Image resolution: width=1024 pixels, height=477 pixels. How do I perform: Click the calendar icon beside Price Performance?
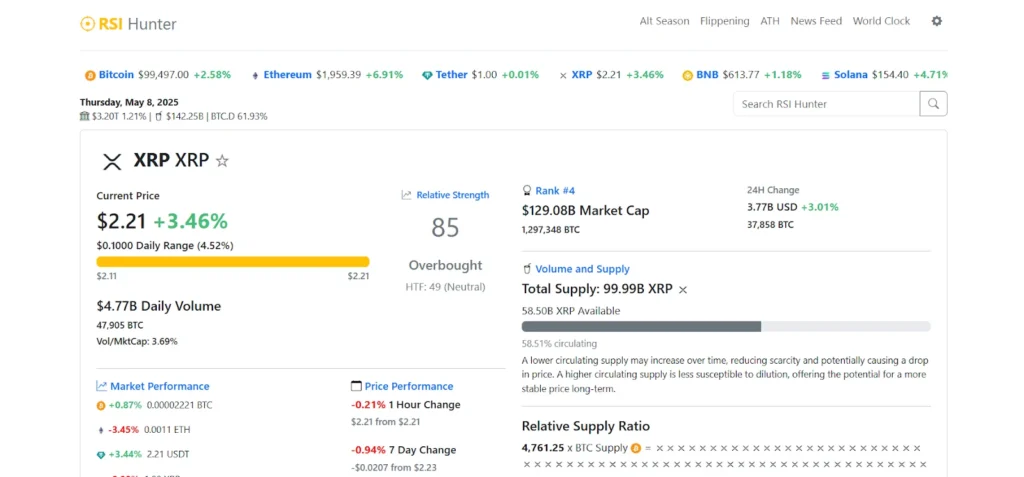click(x=356, y=386)
